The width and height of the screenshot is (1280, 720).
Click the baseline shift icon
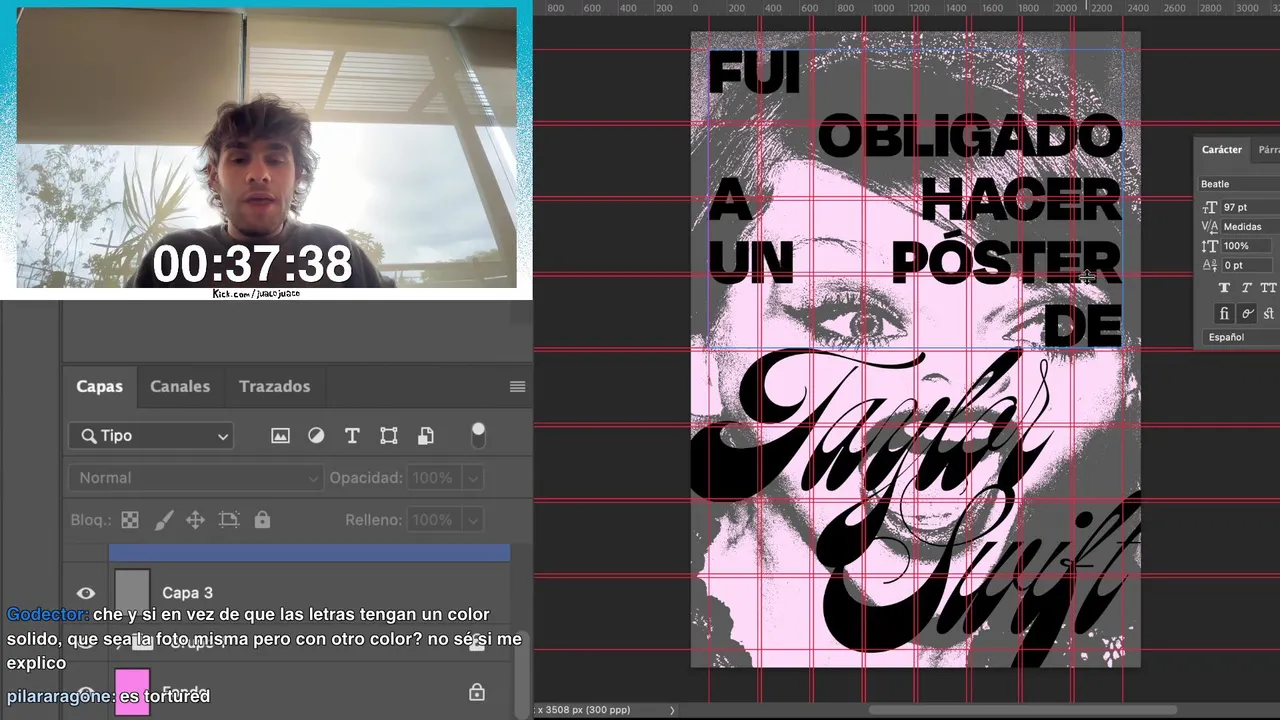pos(1209,265)
